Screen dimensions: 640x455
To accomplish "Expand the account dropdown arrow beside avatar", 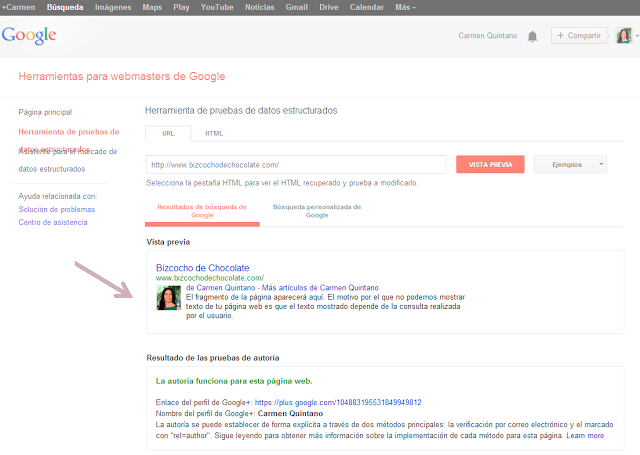I will tap(637, 36).
